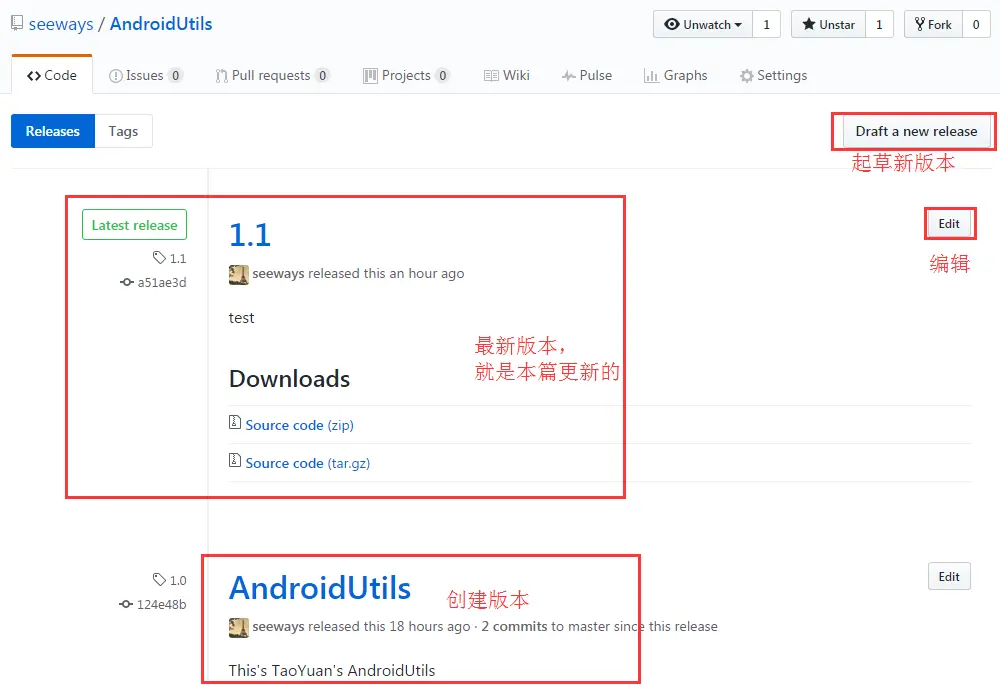This screenshot has height=686, width=1000.
Task: Open the Issues tab
Action: pyautogui.click(x=145, y=75)
